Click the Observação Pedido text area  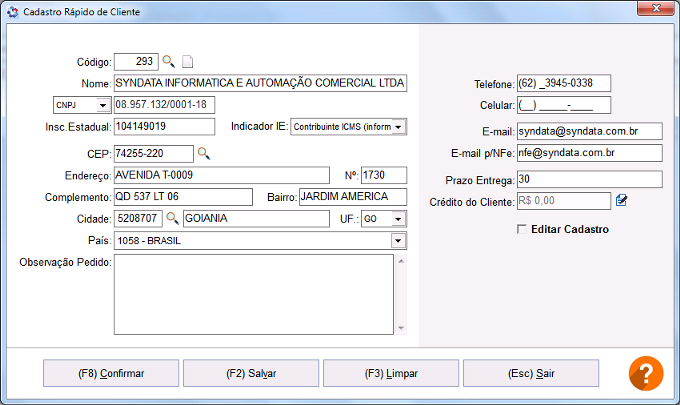[254, 294]
